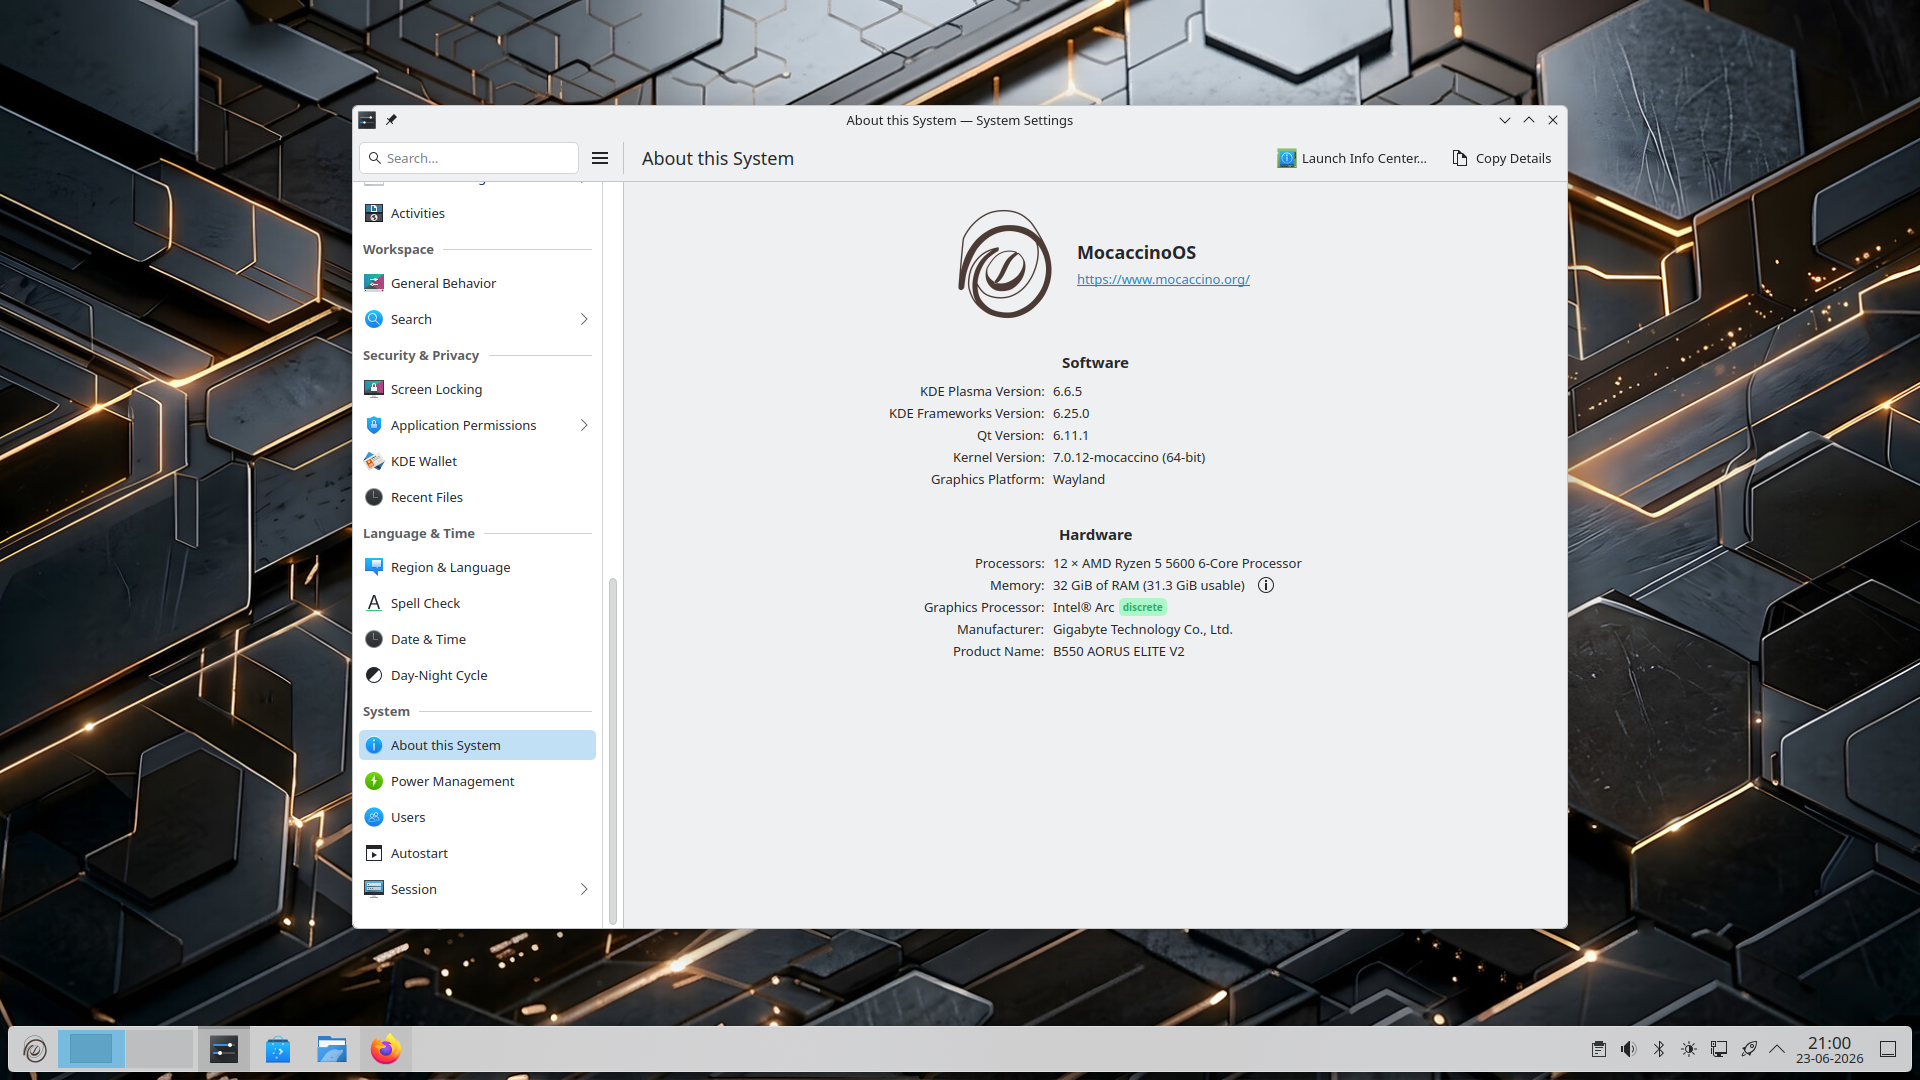Screen dimensions: 1920x1080
Task: Click the Product Name B550 AORUS ELITE V2
Action: click(x=1118, y=651)
